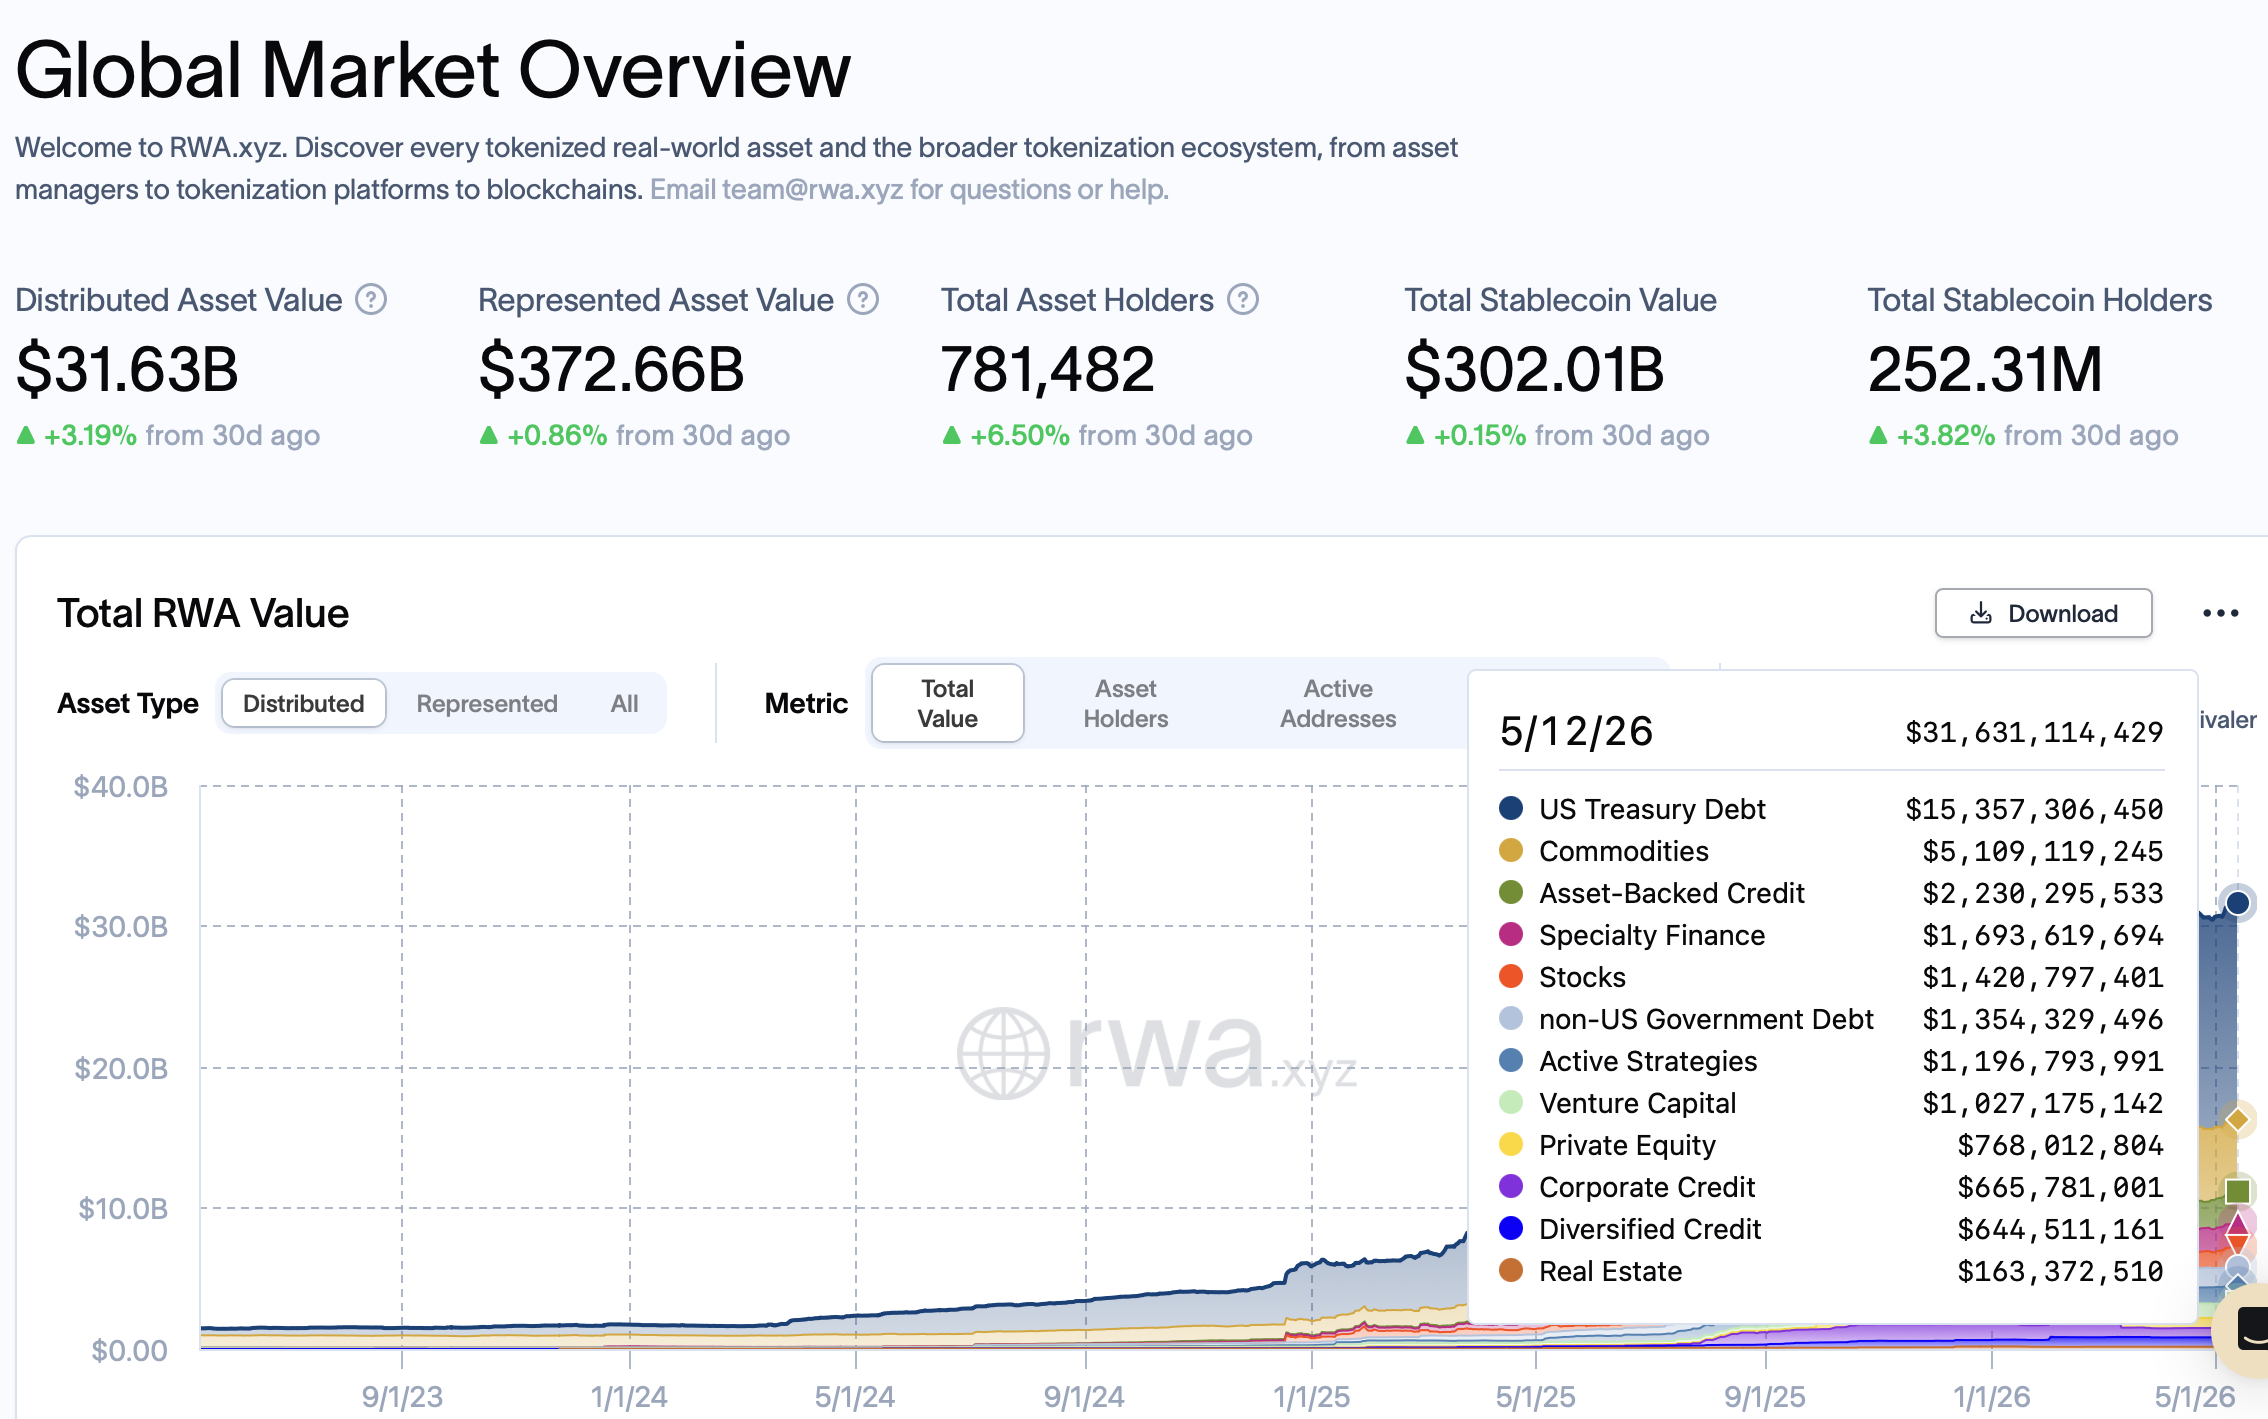Open the three-dots chart options menu
The width and height of the screenshot is (2268, 1419).
pyautogui.click(x=2220, y=613)
